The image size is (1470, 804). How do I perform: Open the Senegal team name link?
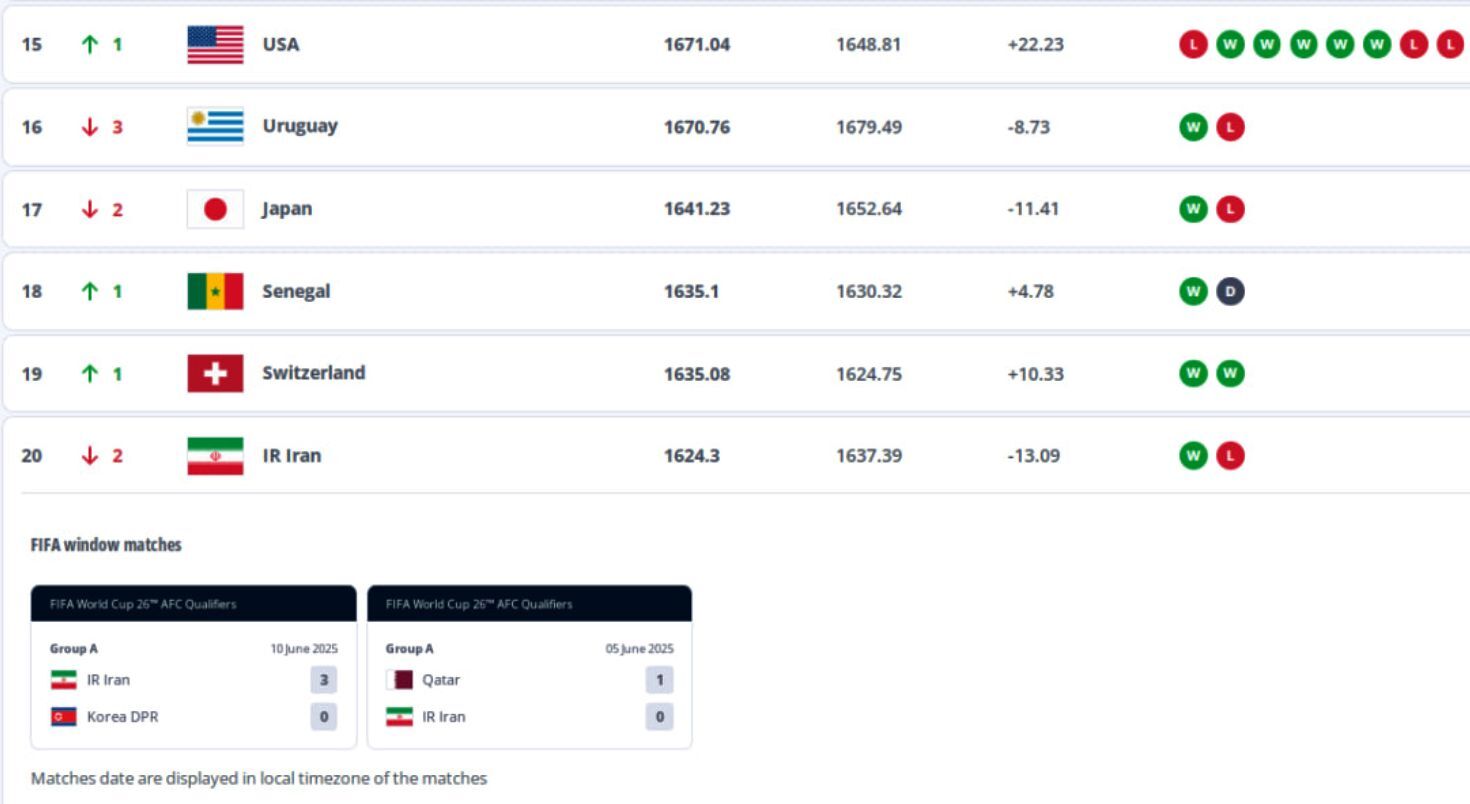296,291
